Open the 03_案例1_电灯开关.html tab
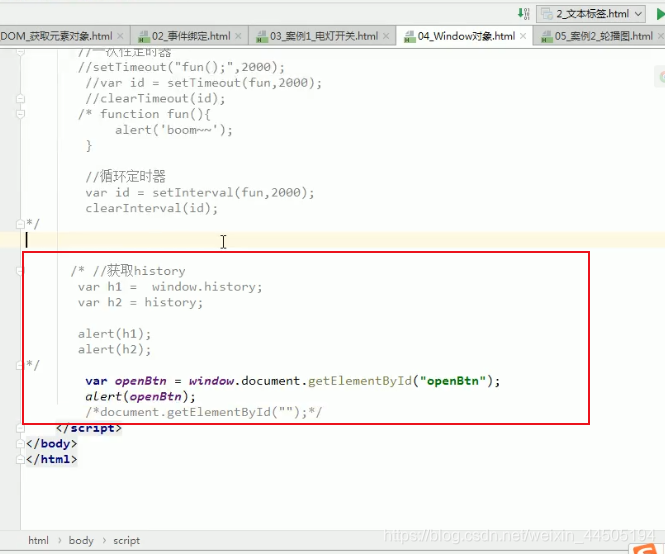This screenshot has height=554, width=665. pos(324,36)
